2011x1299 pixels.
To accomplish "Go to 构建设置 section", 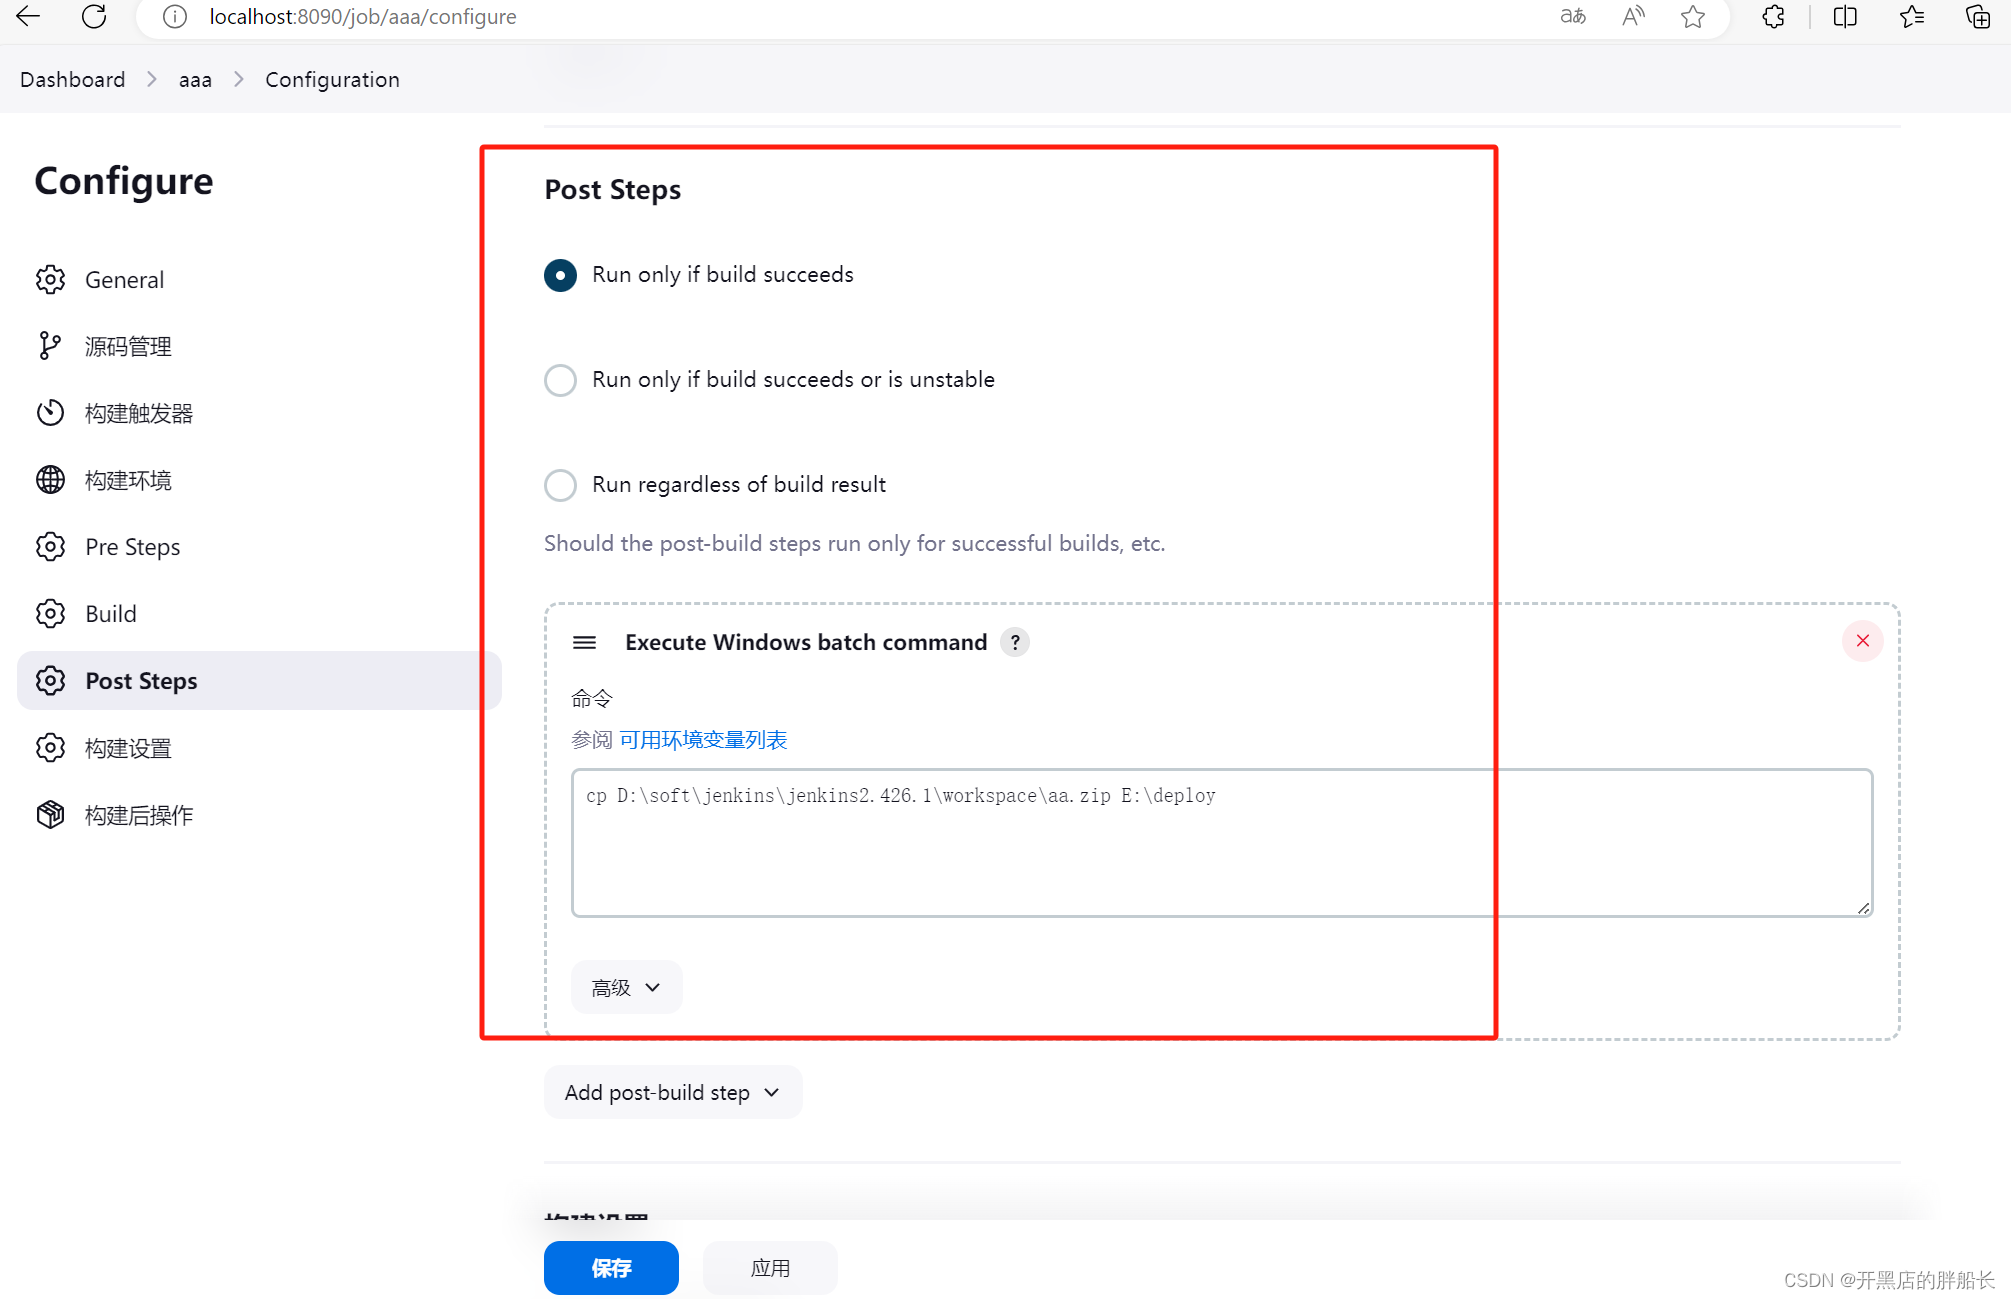I will point(259,748).
